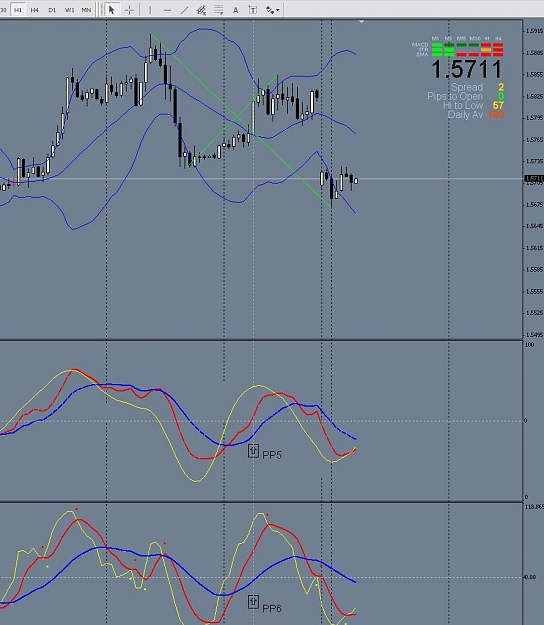
Task: Click the Hi to Low value 57
Action: [x=498, y=105]
